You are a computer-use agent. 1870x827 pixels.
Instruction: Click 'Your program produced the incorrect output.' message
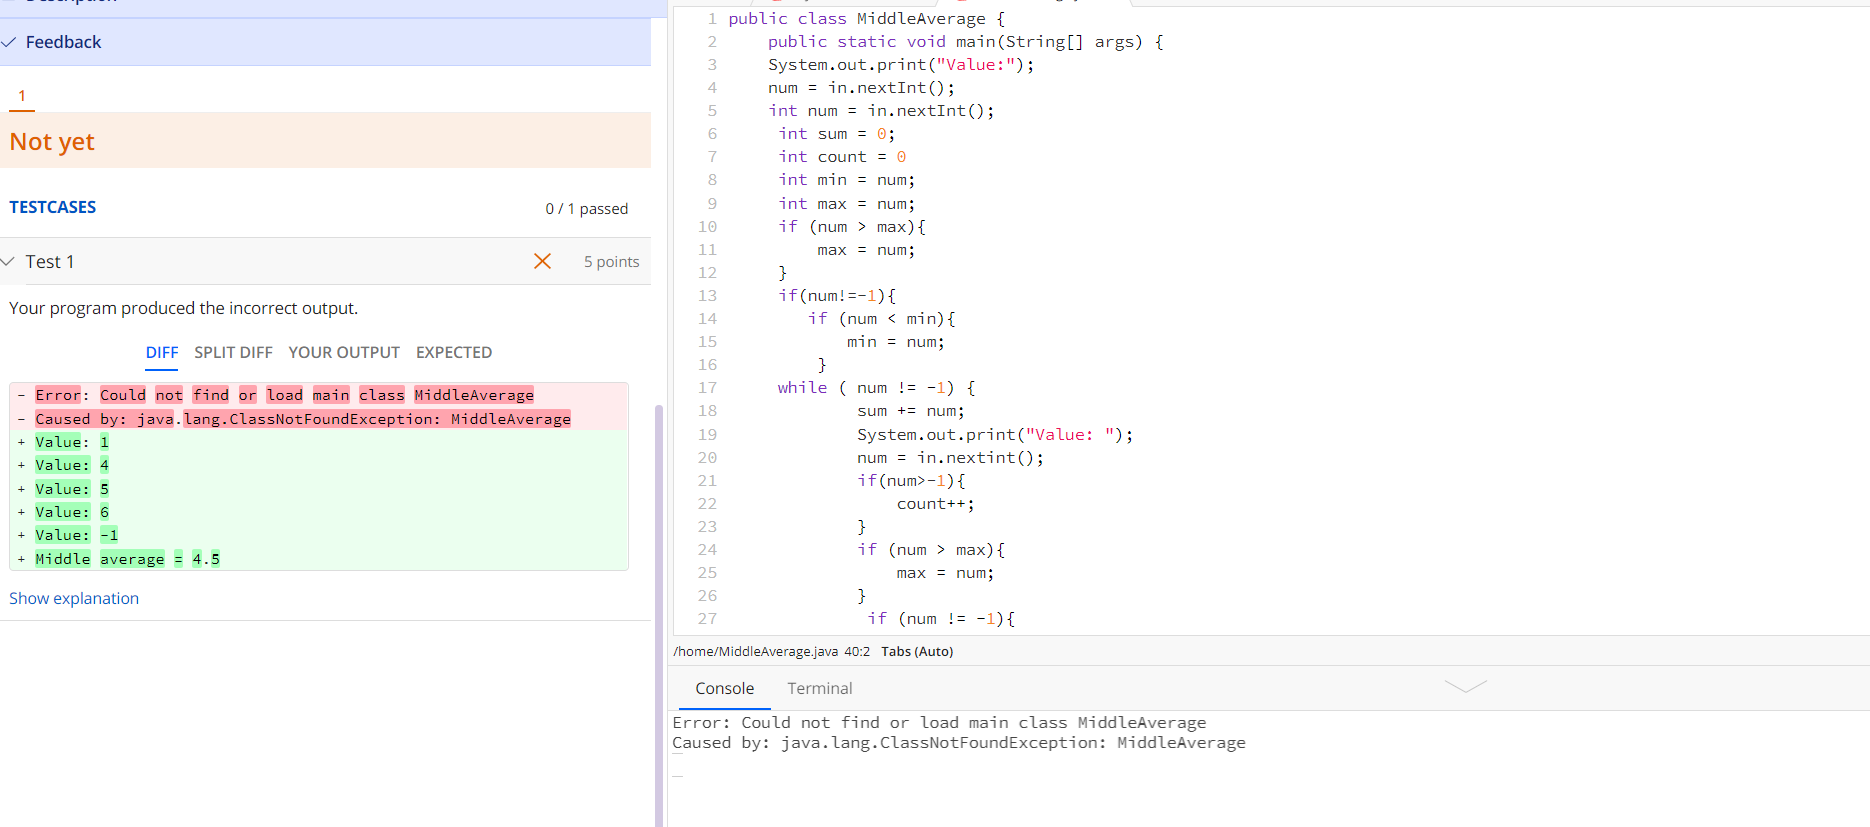pyautogui.click(x=183, y=308)
